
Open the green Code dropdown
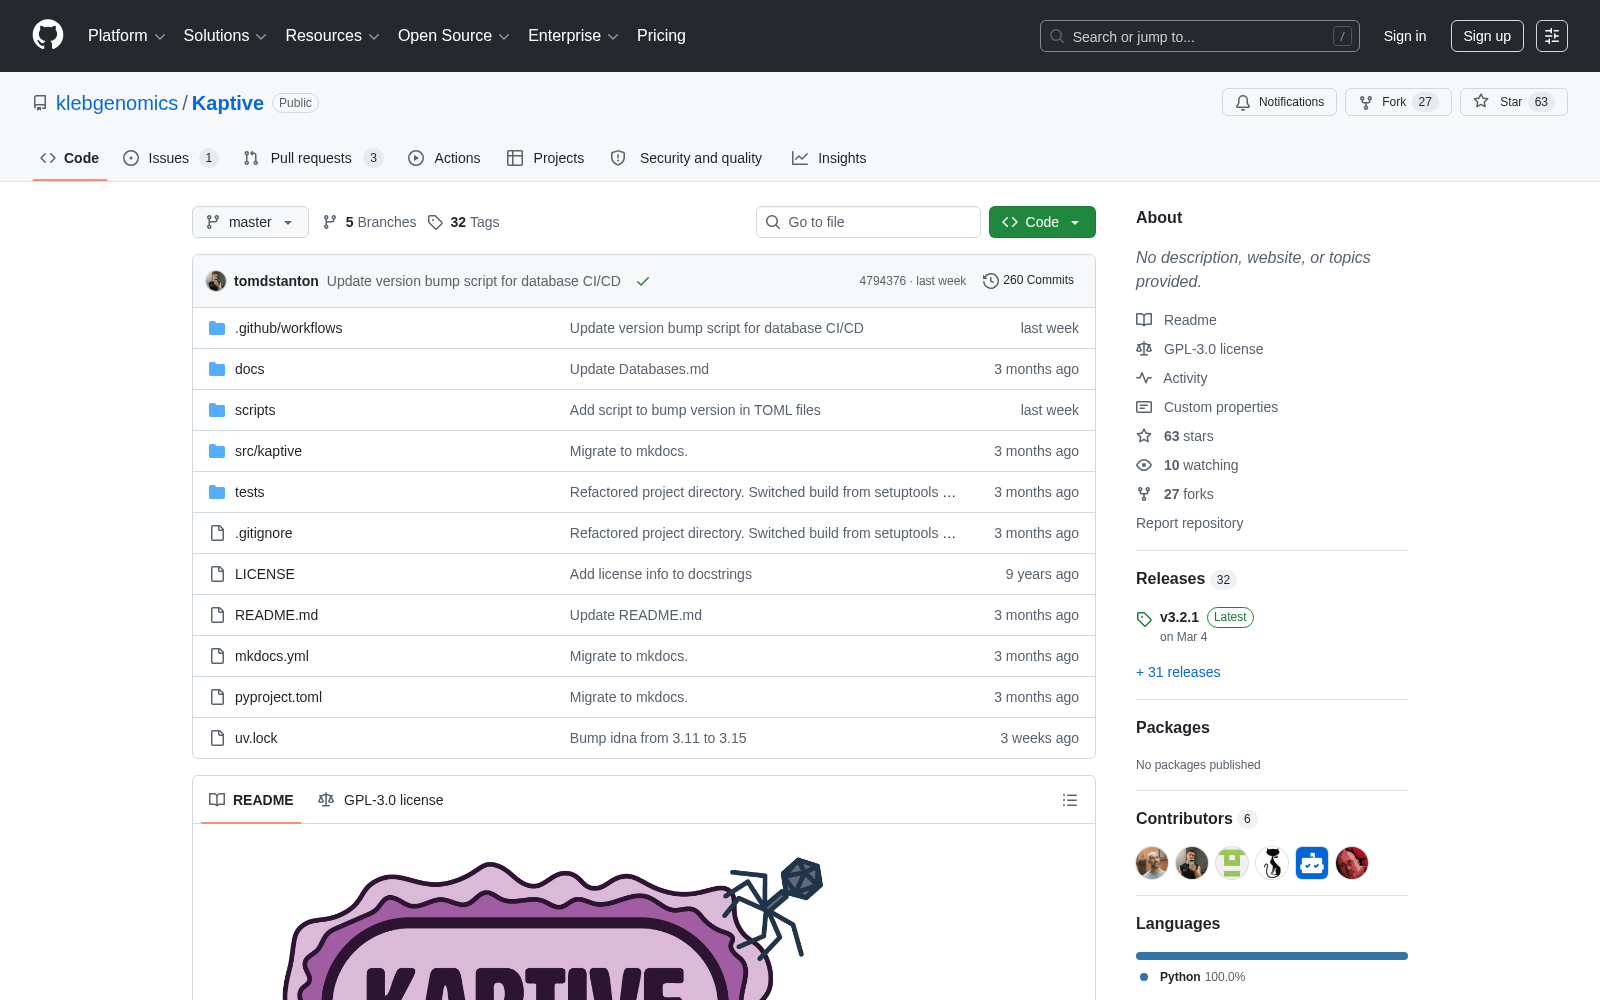(1042, 222)
